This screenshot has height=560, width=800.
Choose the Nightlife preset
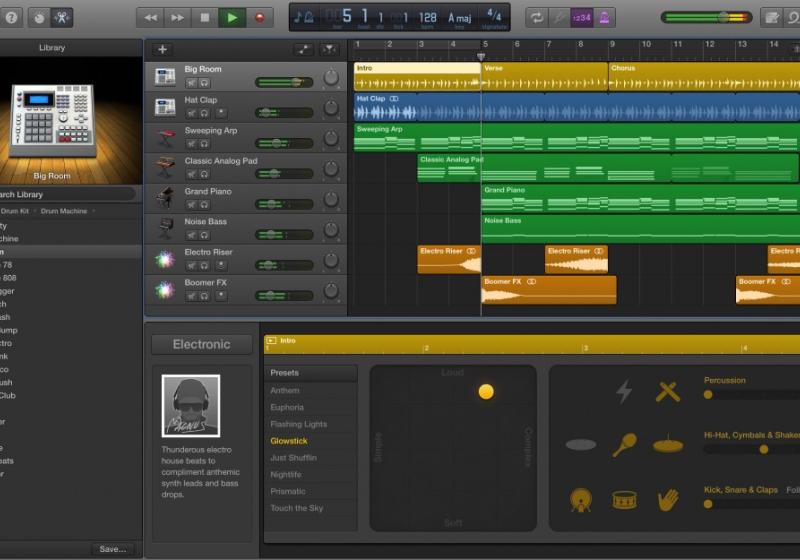(x=286, y=475)
